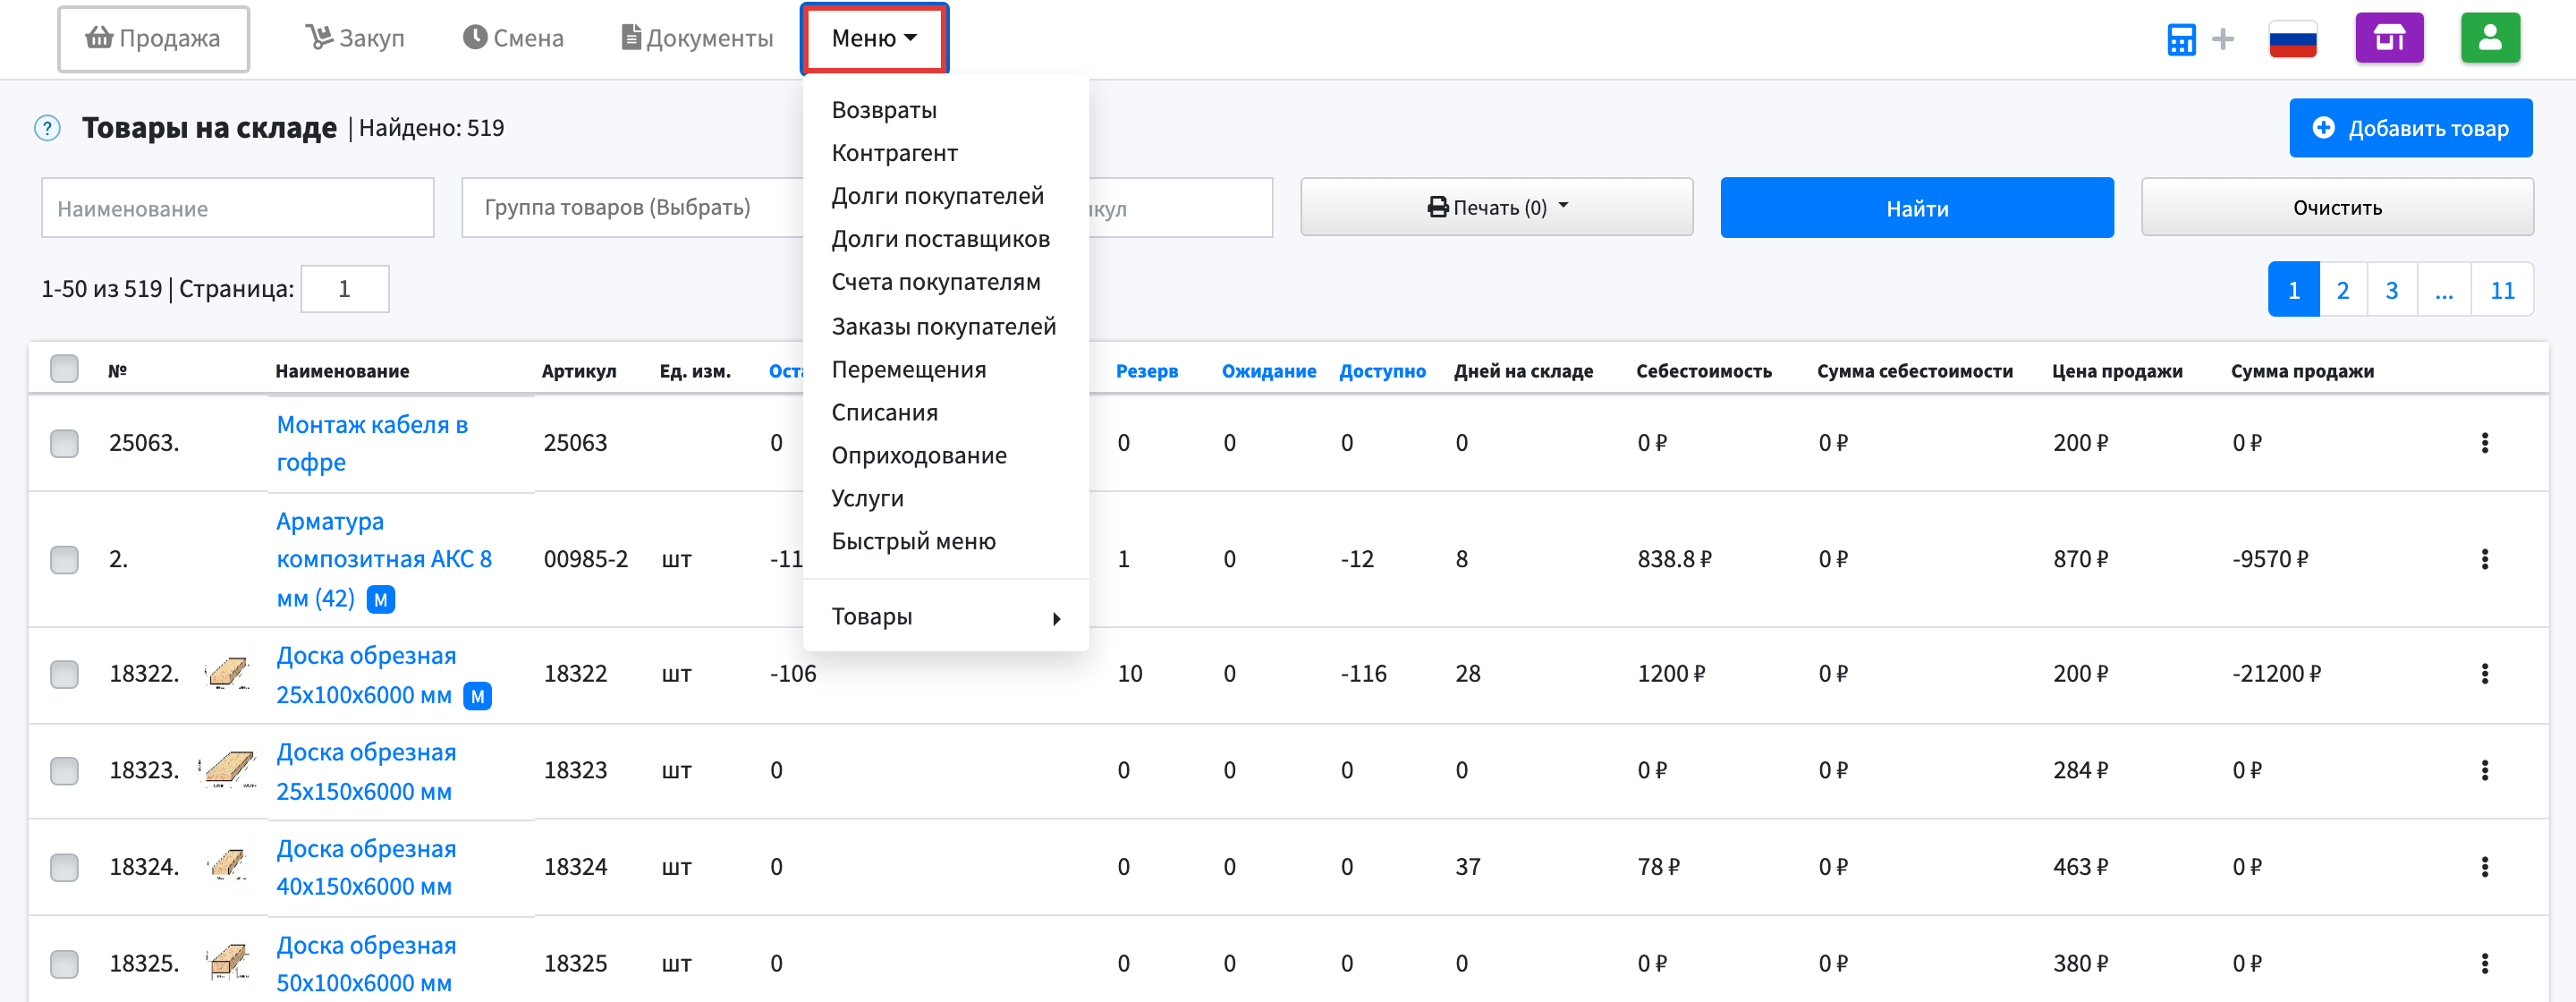Click the blue Найти button
The width and height of the screenshot is (2576, 1002).
(1916, 208)
